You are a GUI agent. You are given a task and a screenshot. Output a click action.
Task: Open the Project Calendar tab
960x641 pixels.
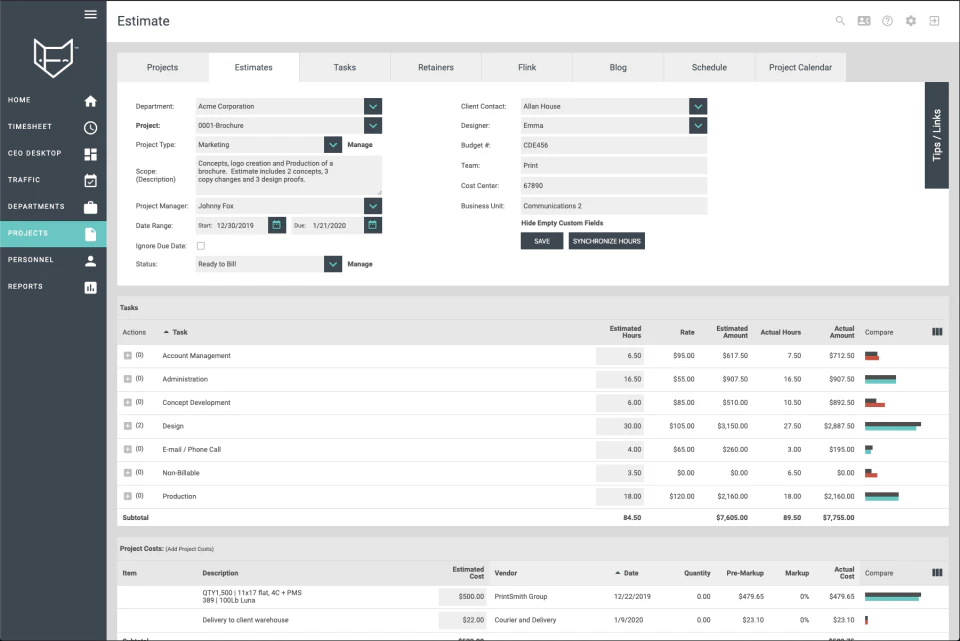click(800, 67)
